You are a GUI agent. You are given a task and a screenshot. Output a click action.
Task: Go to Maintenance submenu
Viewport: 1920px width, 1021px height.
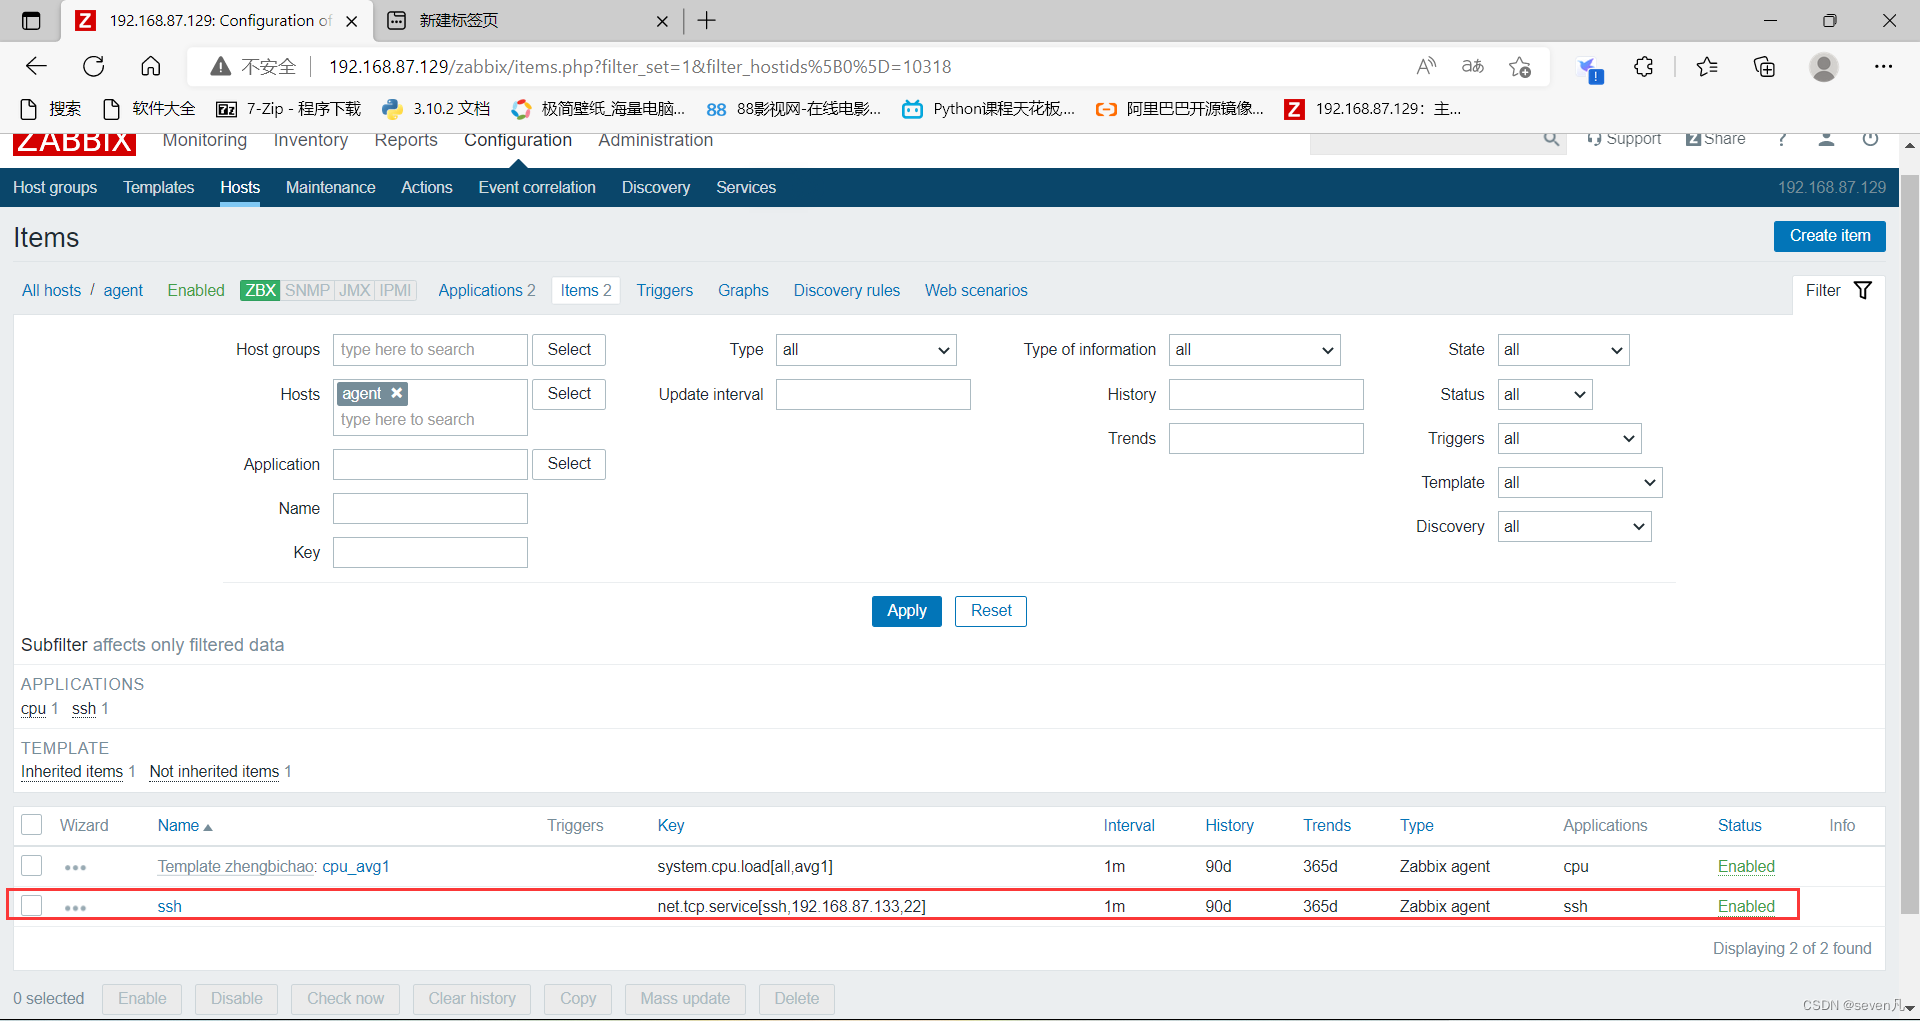pyautogui.click(x=331, y=187)
